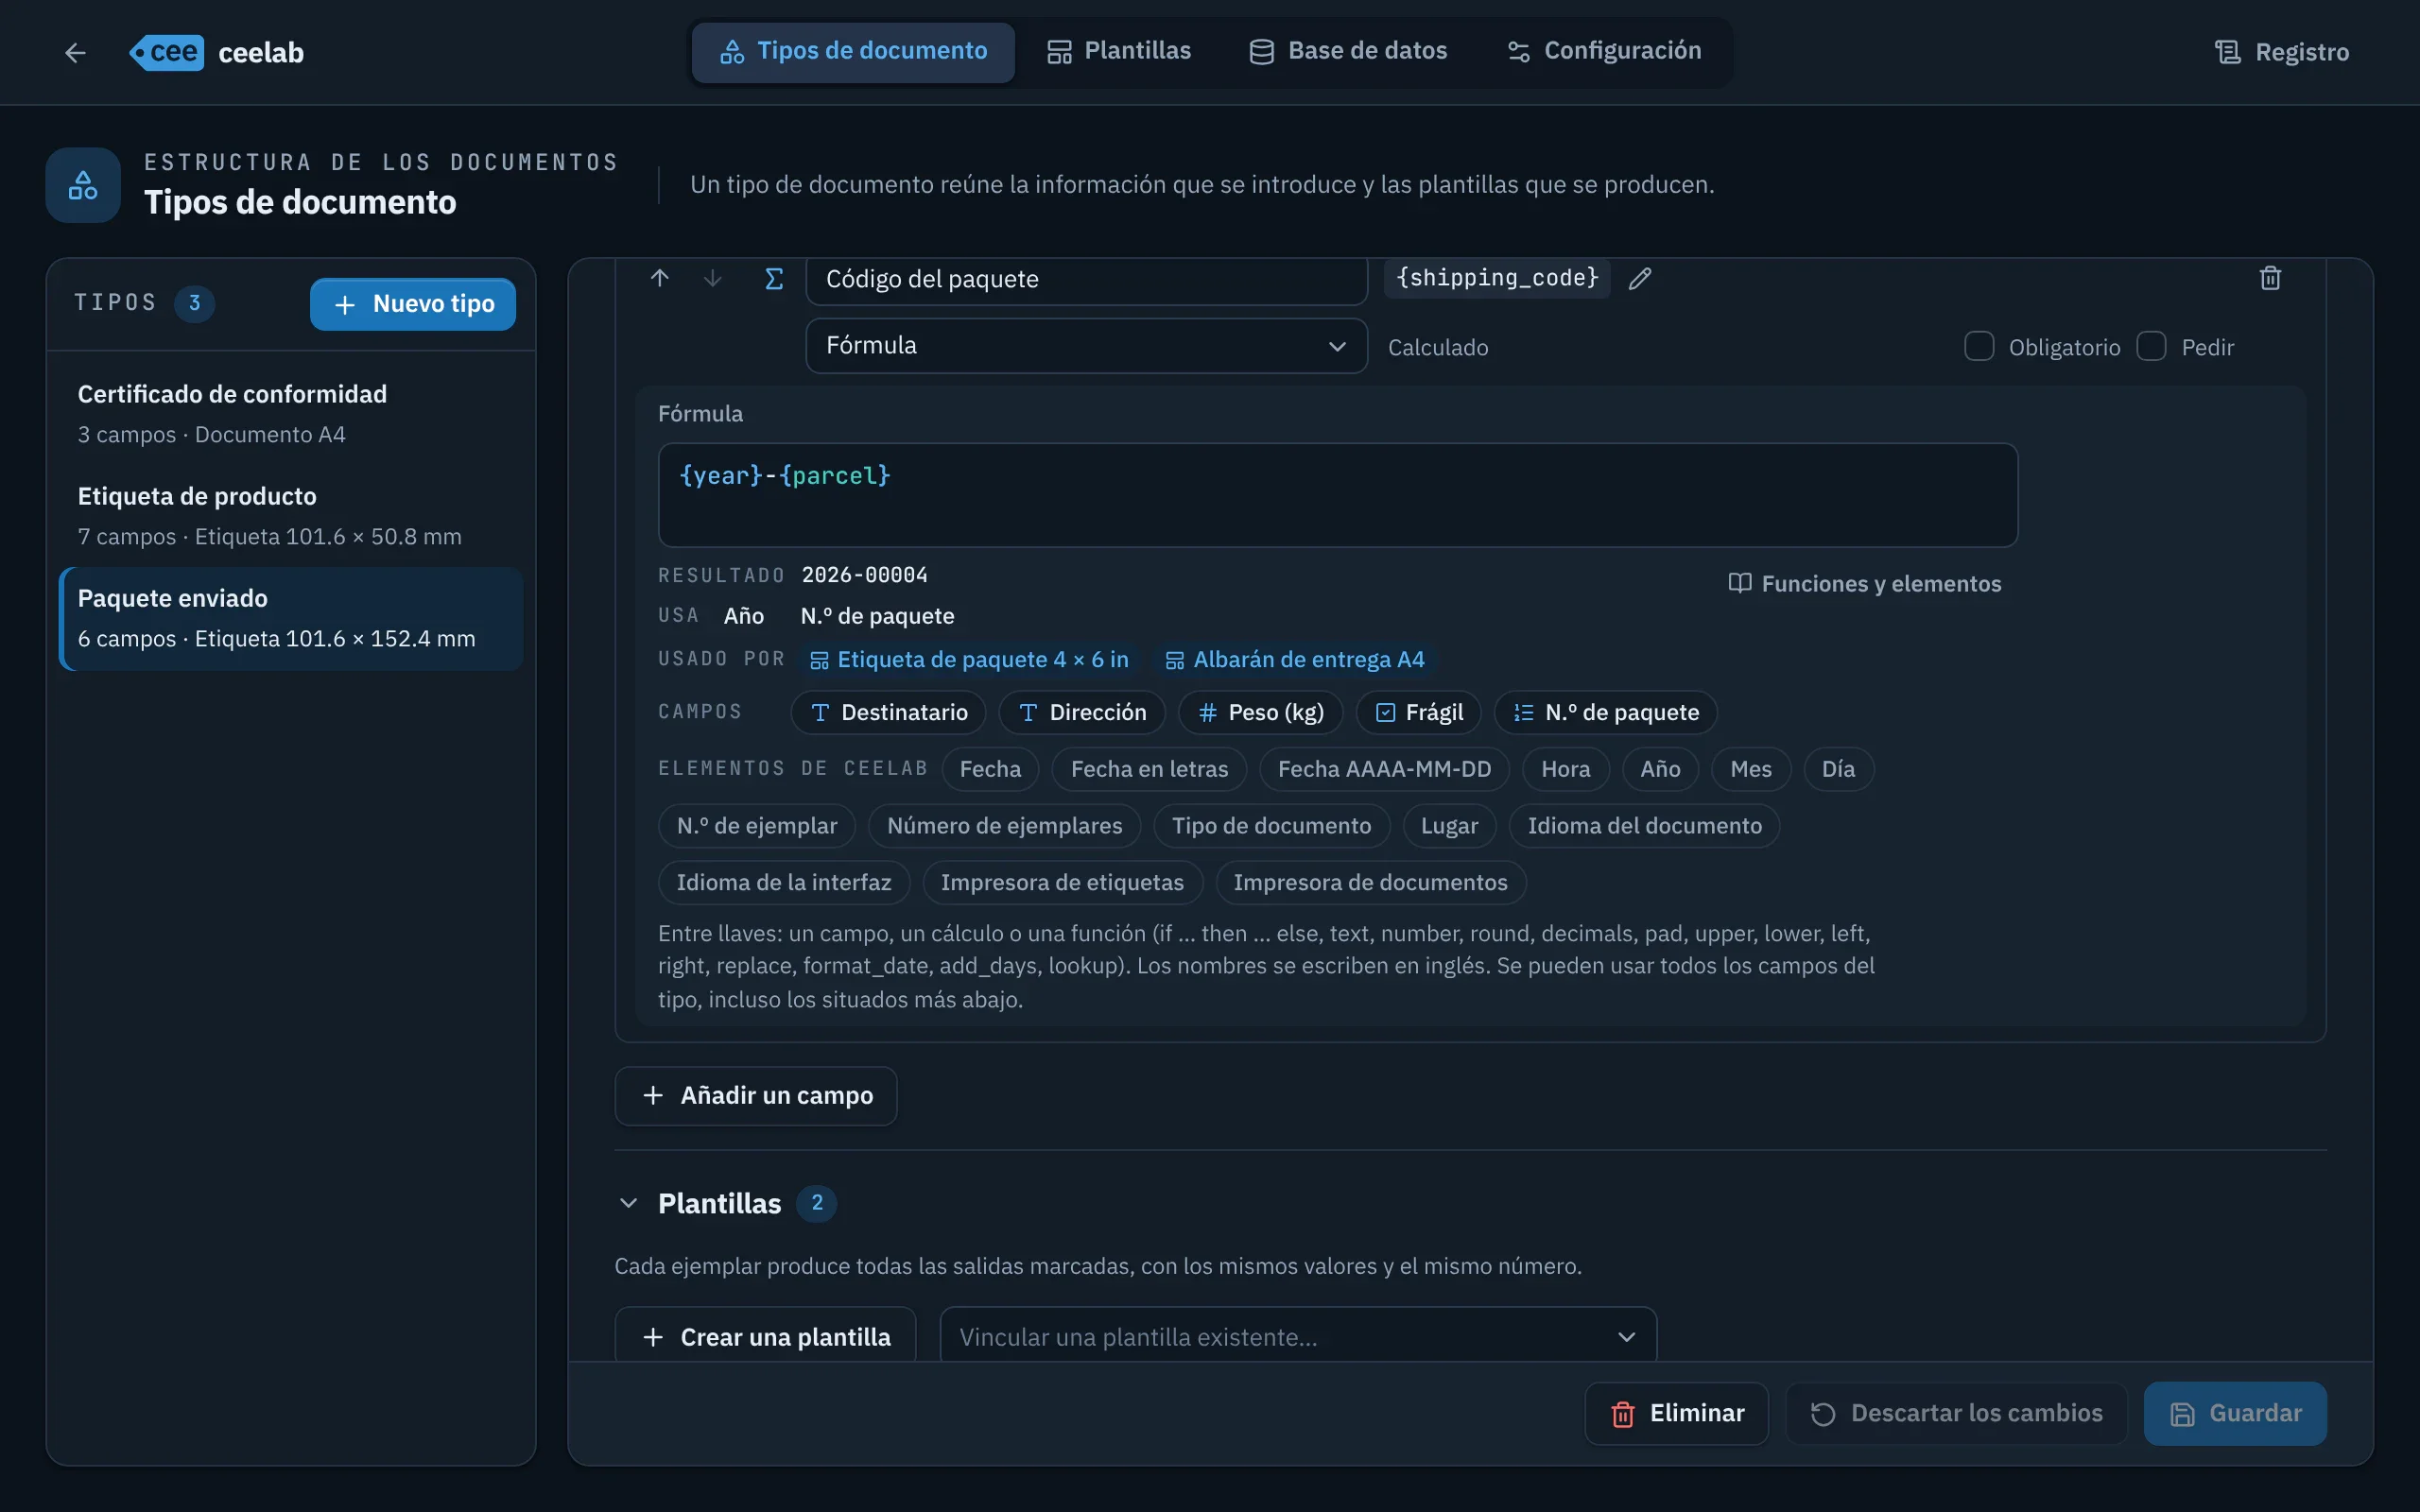Open the Configuración tab
Viewport: 2420px width, 1512px height.
pos(1604,51)
